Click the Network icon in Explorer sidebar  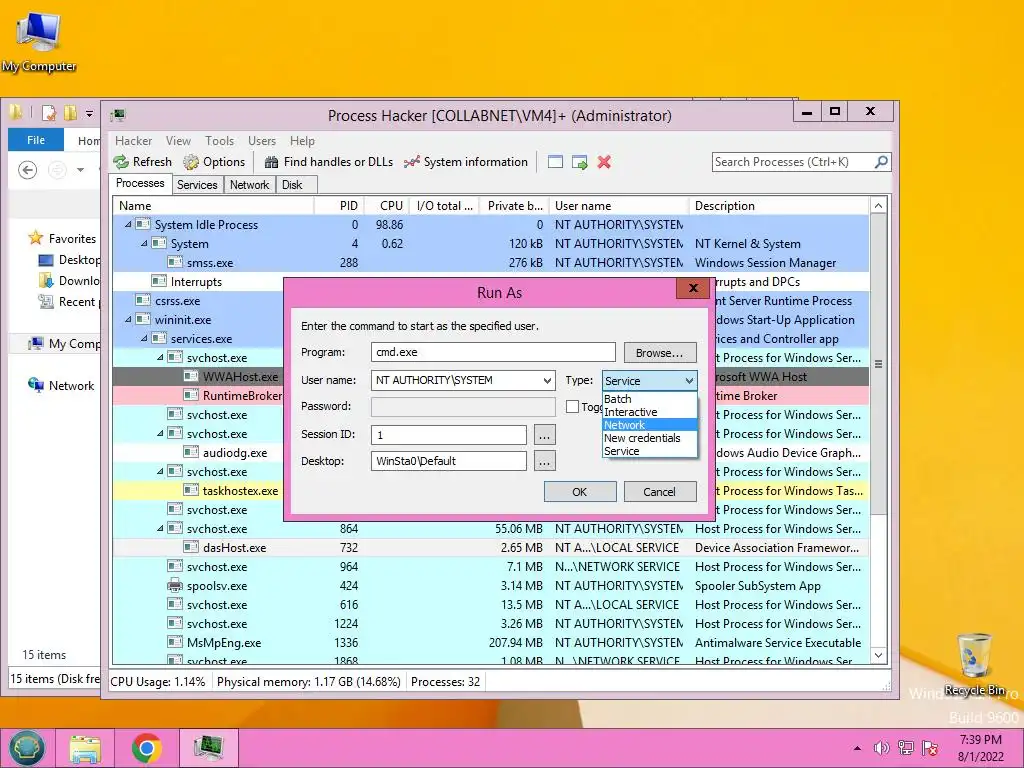35,385
